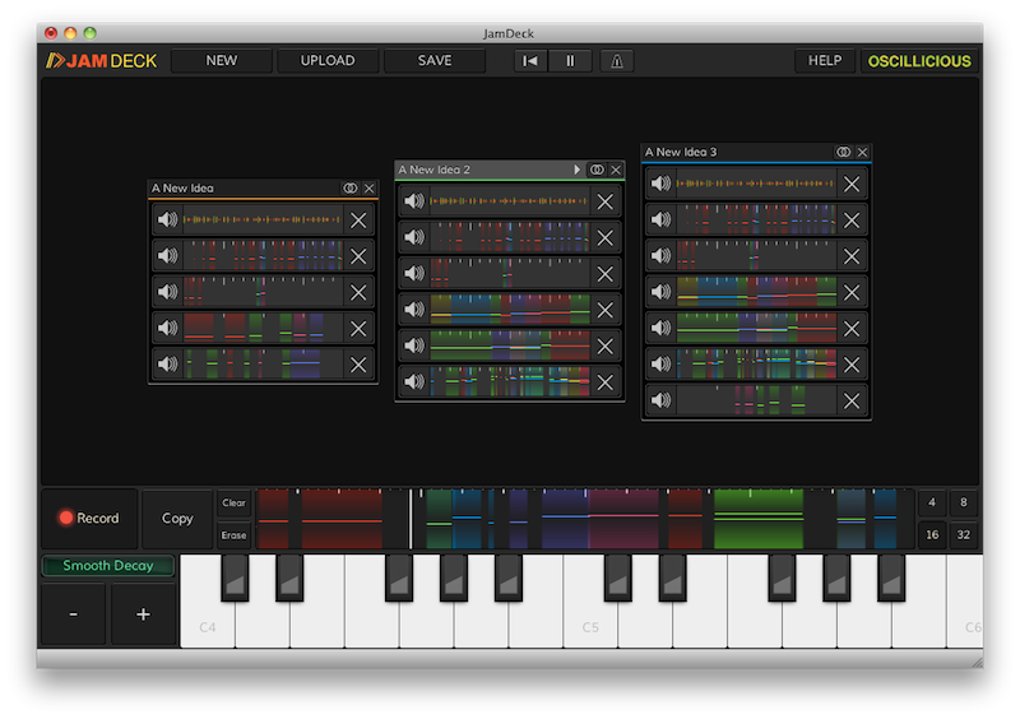Toggle speaker on the top track of A New Idea 3
Screen dimensions: 1020x719
pyautogui.click(x=660, y=184)
